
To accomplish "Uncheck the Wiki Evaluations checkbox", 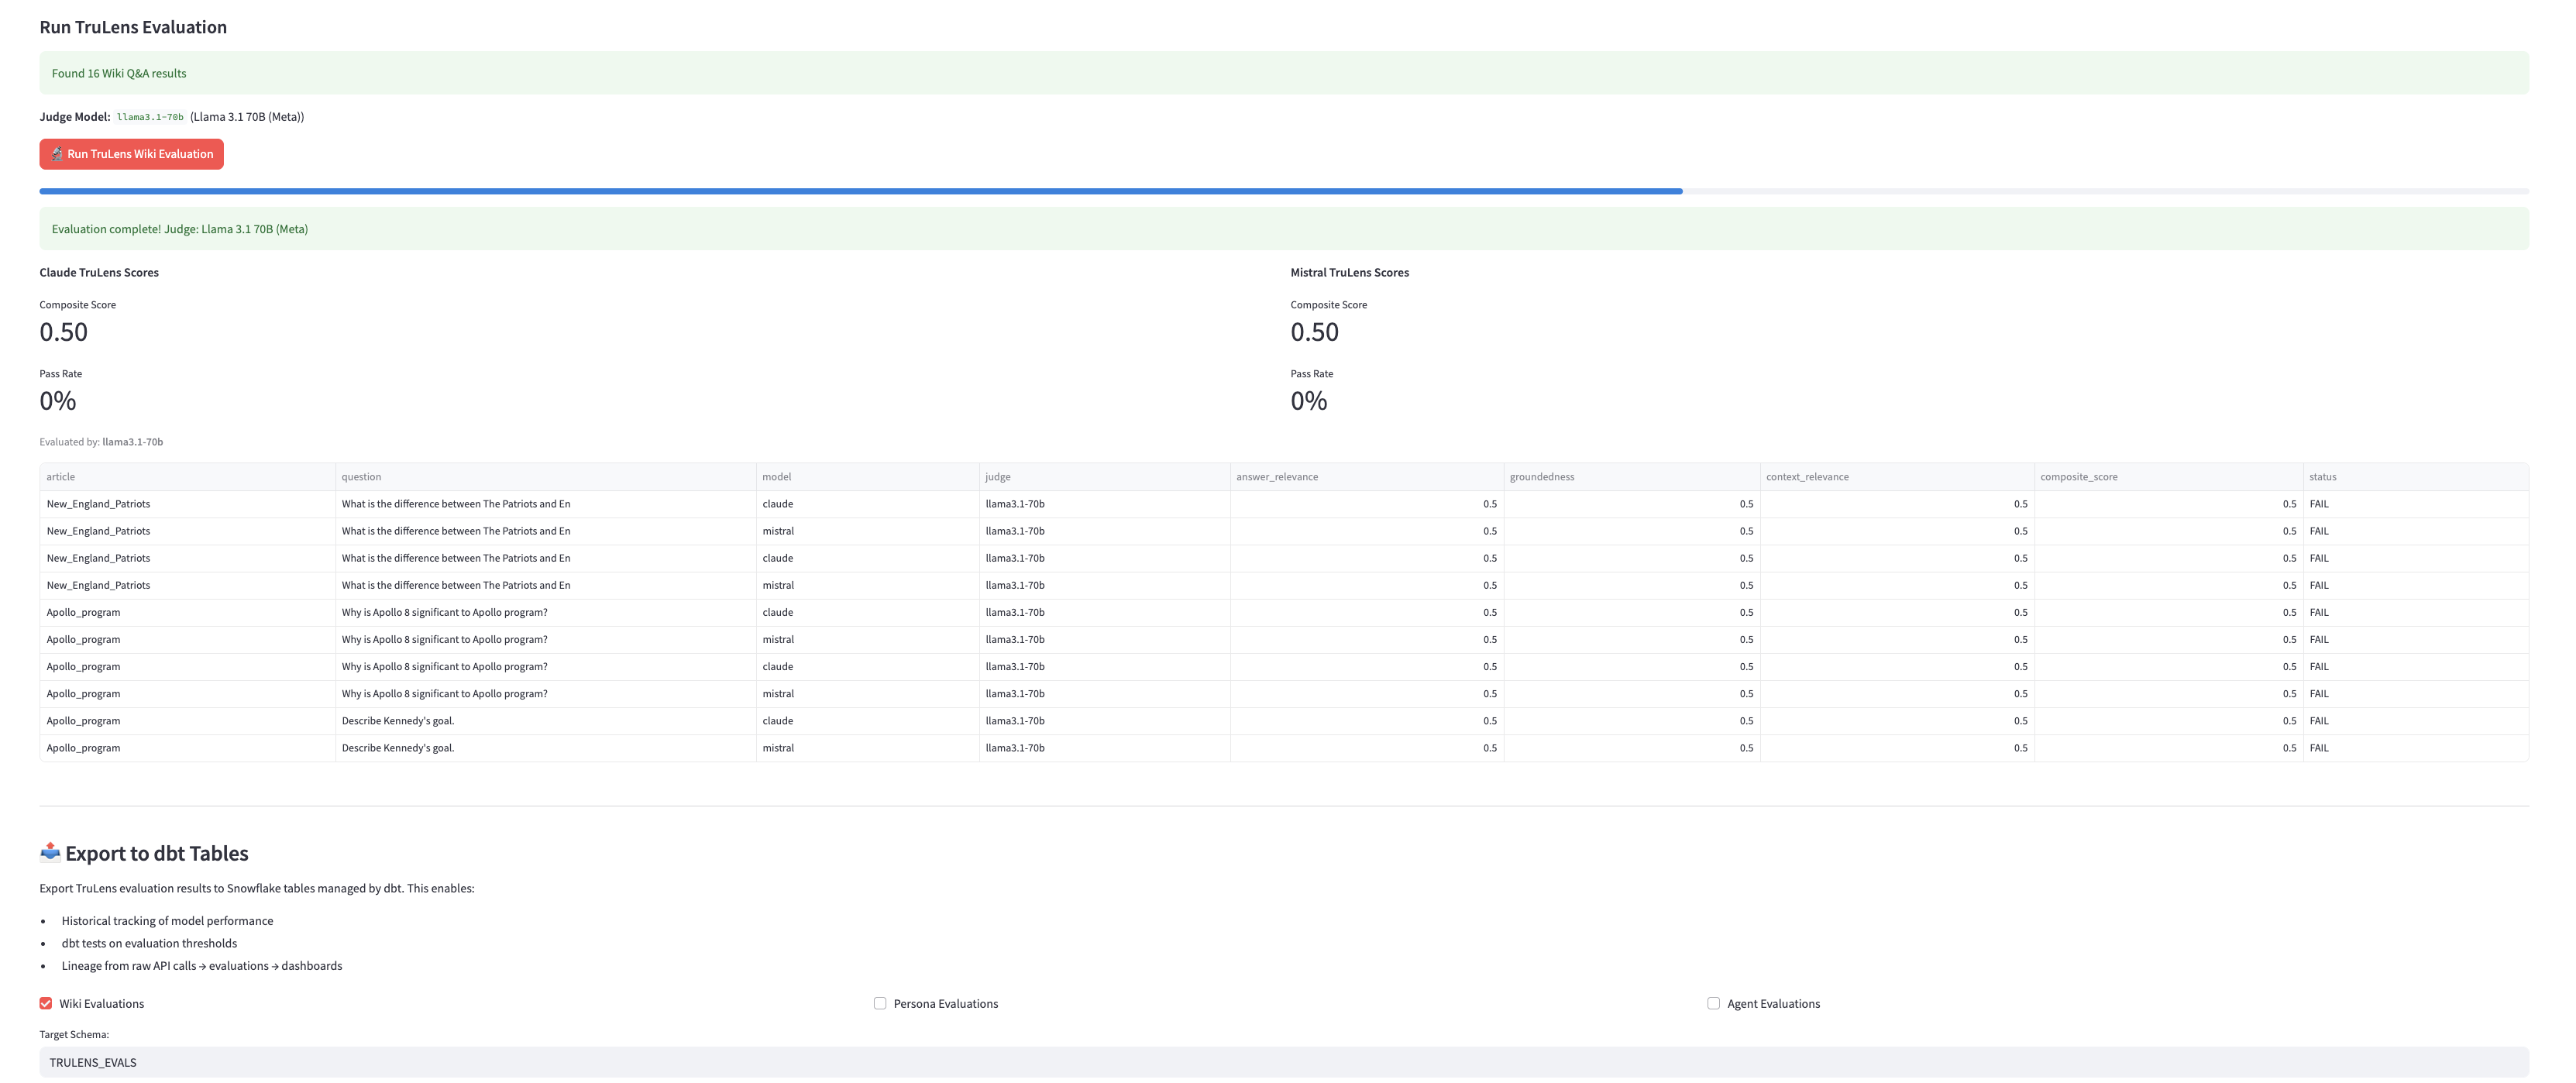I will [x=46, y=1003].
